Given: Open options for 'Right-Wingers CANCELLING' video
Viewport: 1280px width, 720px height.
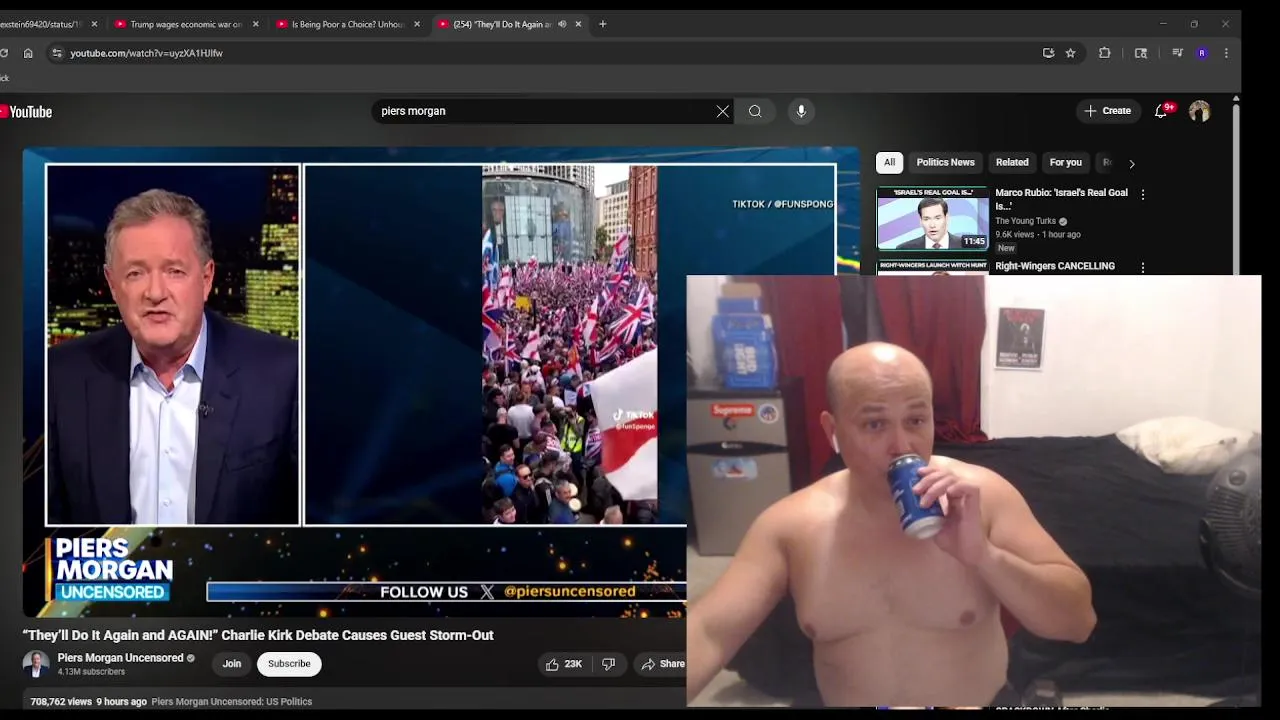Looking at the screenshot, I should click(x=1143, y=267).
